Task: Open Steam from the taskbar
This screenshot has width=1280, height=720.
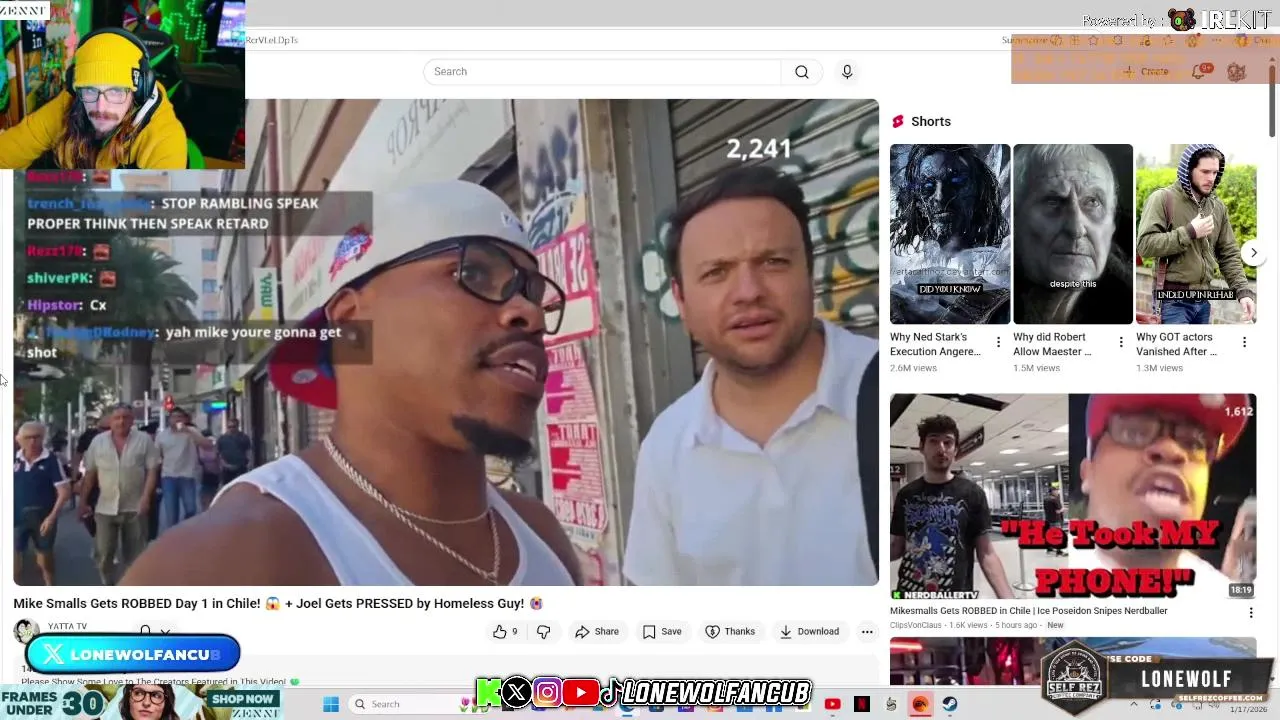Action: click(x=950, y=704)
